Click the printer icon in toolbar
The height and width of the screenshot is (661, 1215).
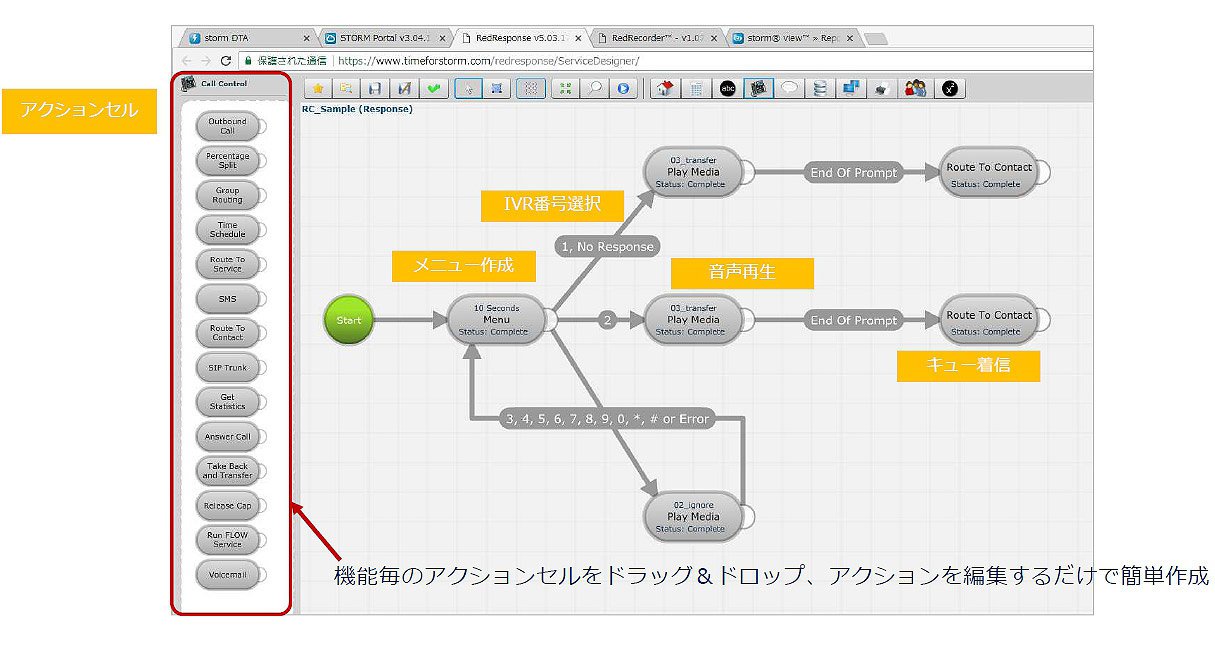[x=882, y=88]
